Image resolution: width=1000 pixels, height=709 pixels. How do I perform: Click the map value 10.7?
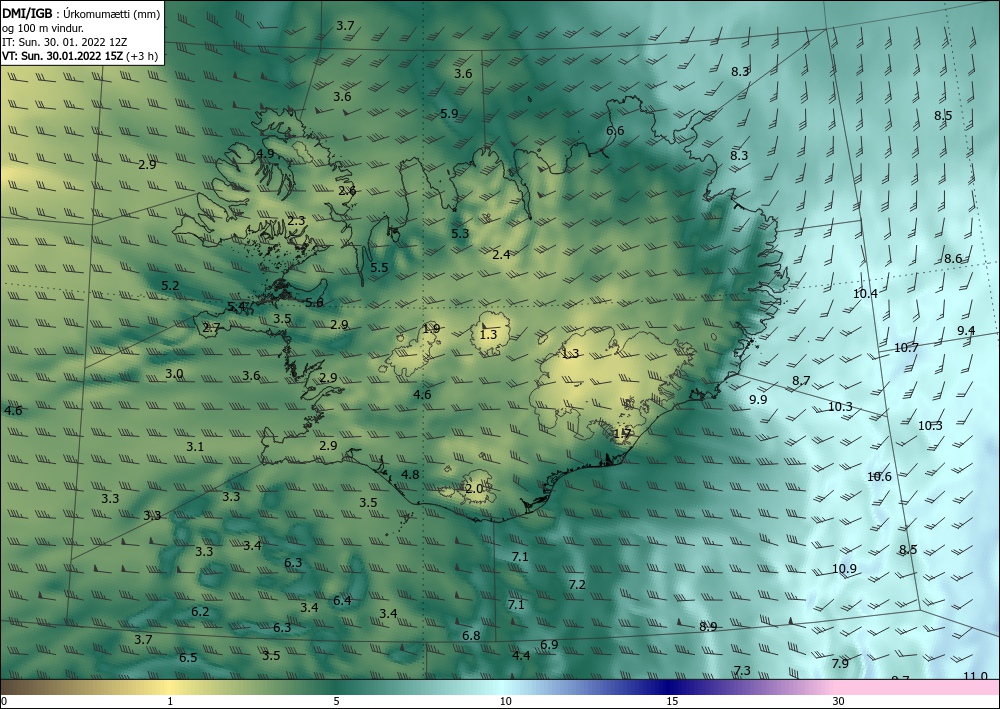[906, 348]
